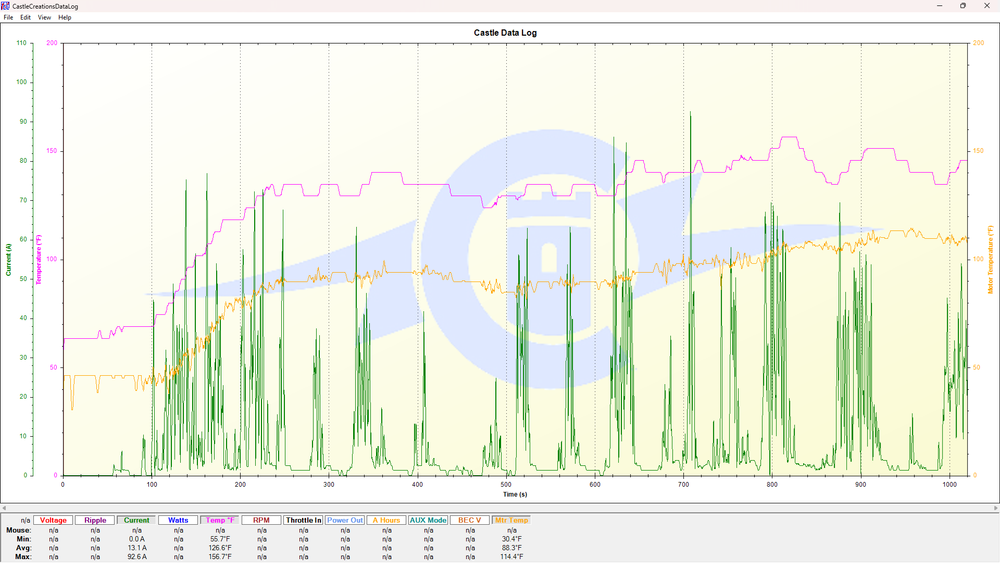Click the Min: row label

tap(24, 539)
